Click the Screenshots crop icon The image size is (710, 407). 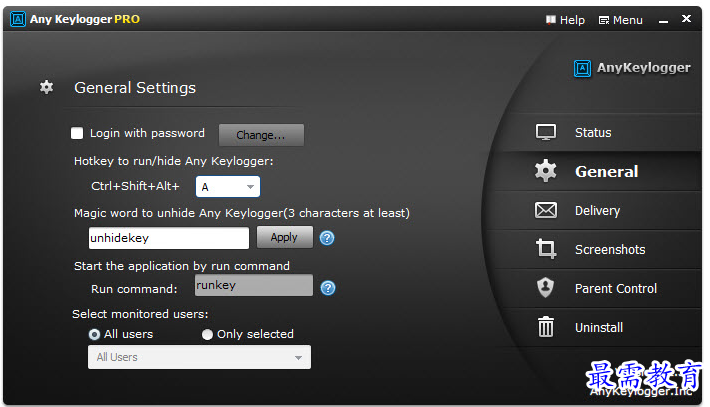coord(546,249)
